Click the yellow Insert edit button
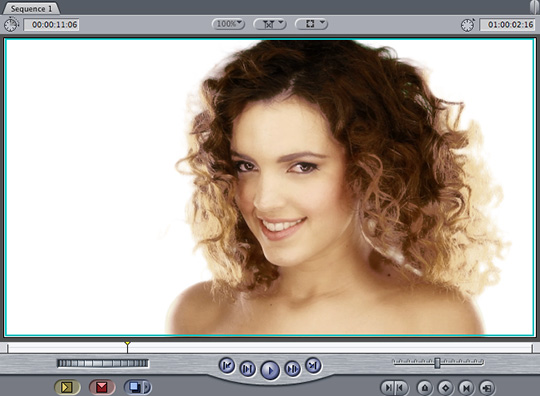 67,387
